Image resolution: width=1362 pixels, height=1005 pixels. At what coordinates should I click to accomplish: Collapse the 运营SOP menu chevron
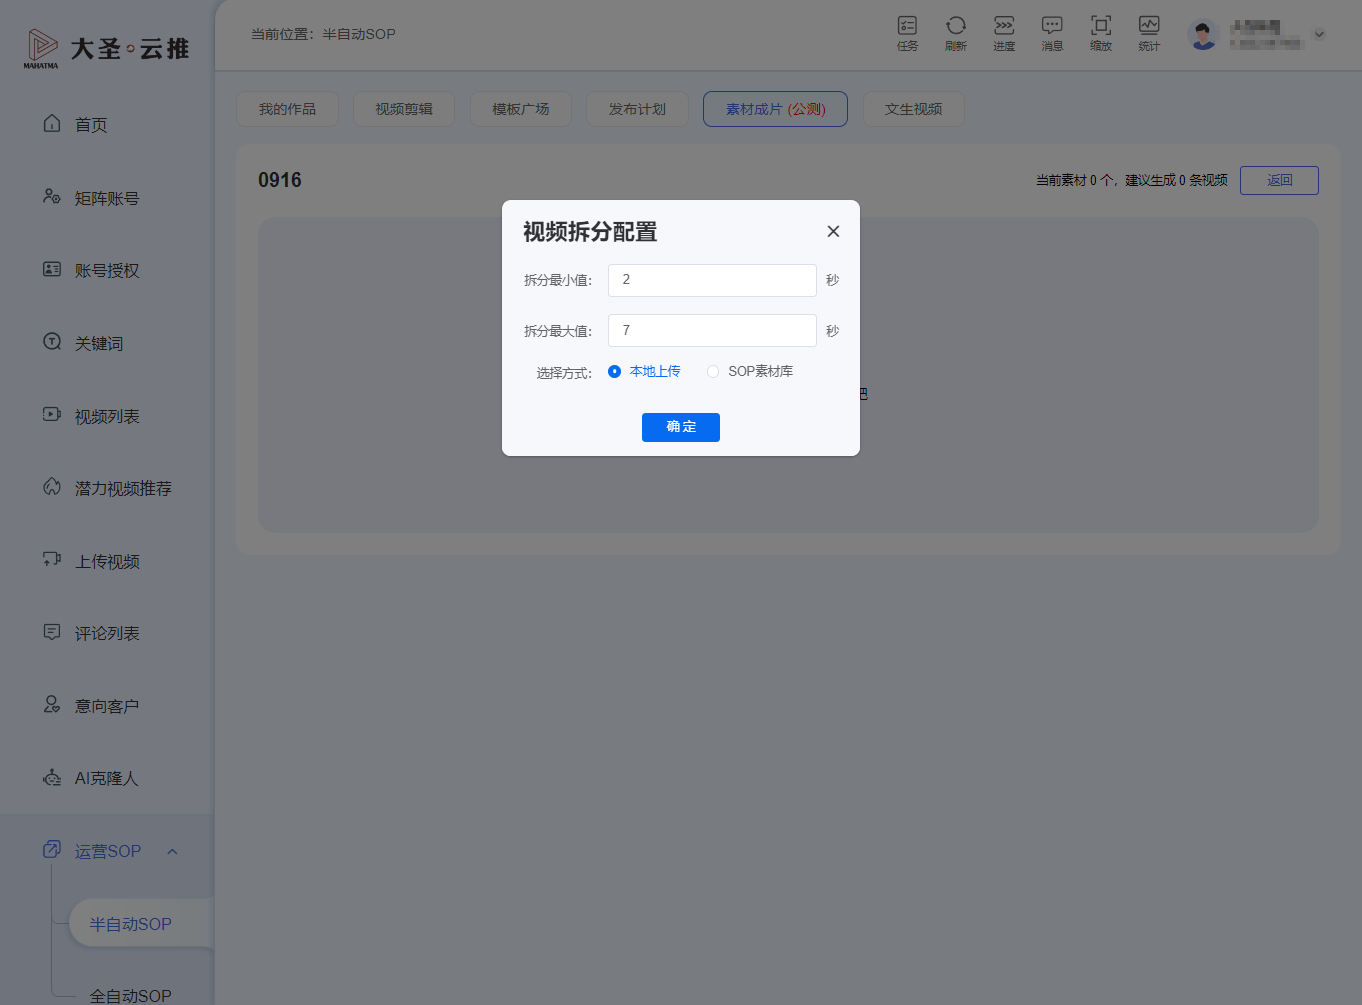172,852
